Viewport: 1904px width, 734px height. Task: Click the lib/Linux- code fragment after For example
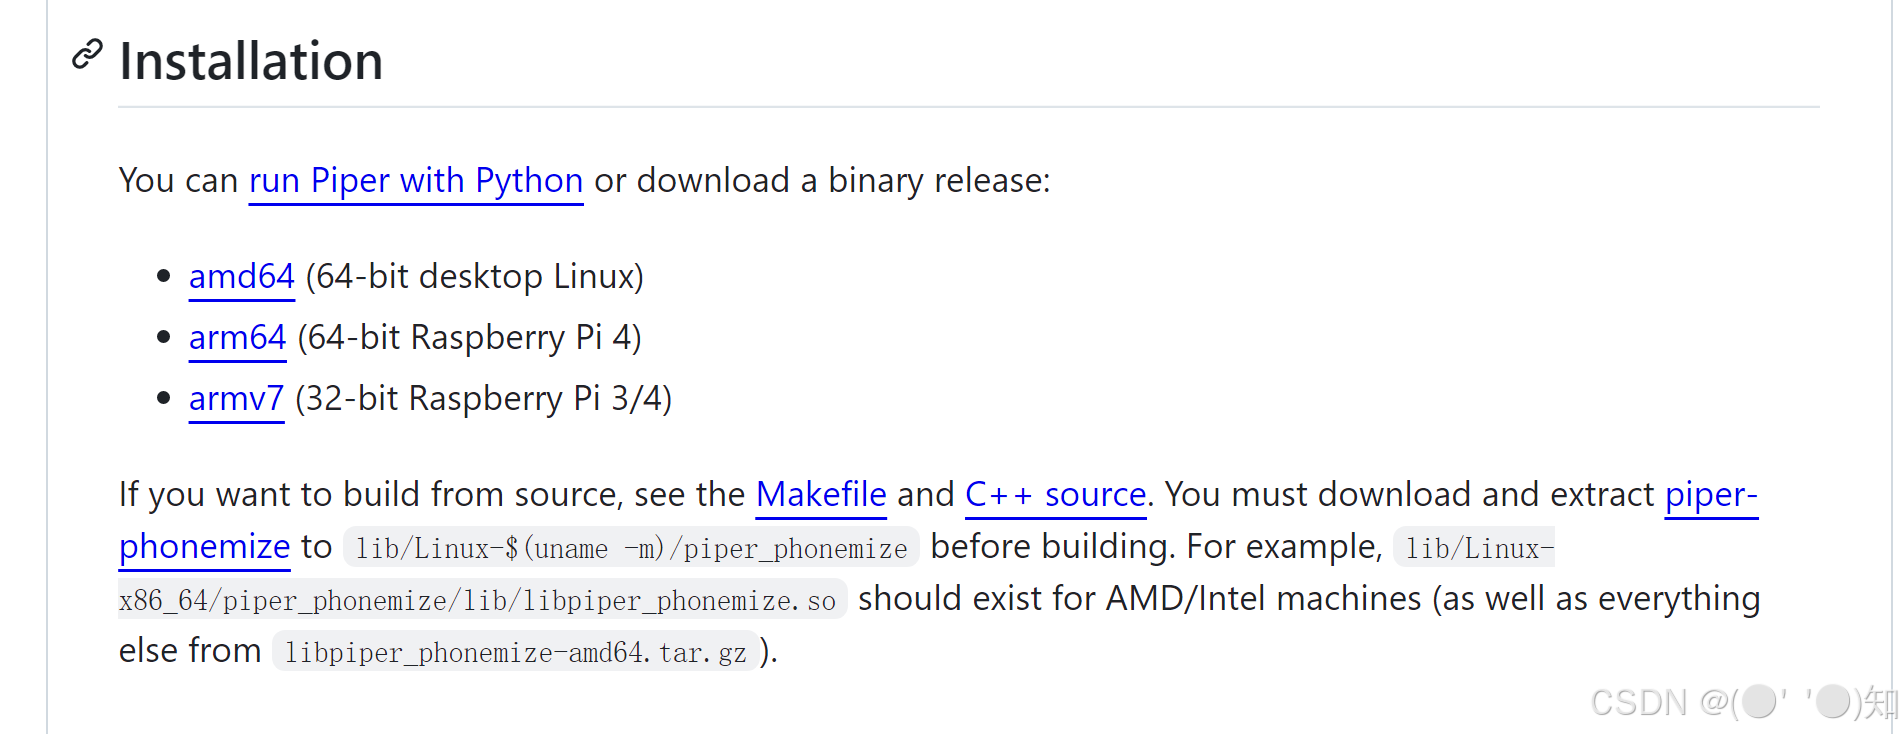1474,548
